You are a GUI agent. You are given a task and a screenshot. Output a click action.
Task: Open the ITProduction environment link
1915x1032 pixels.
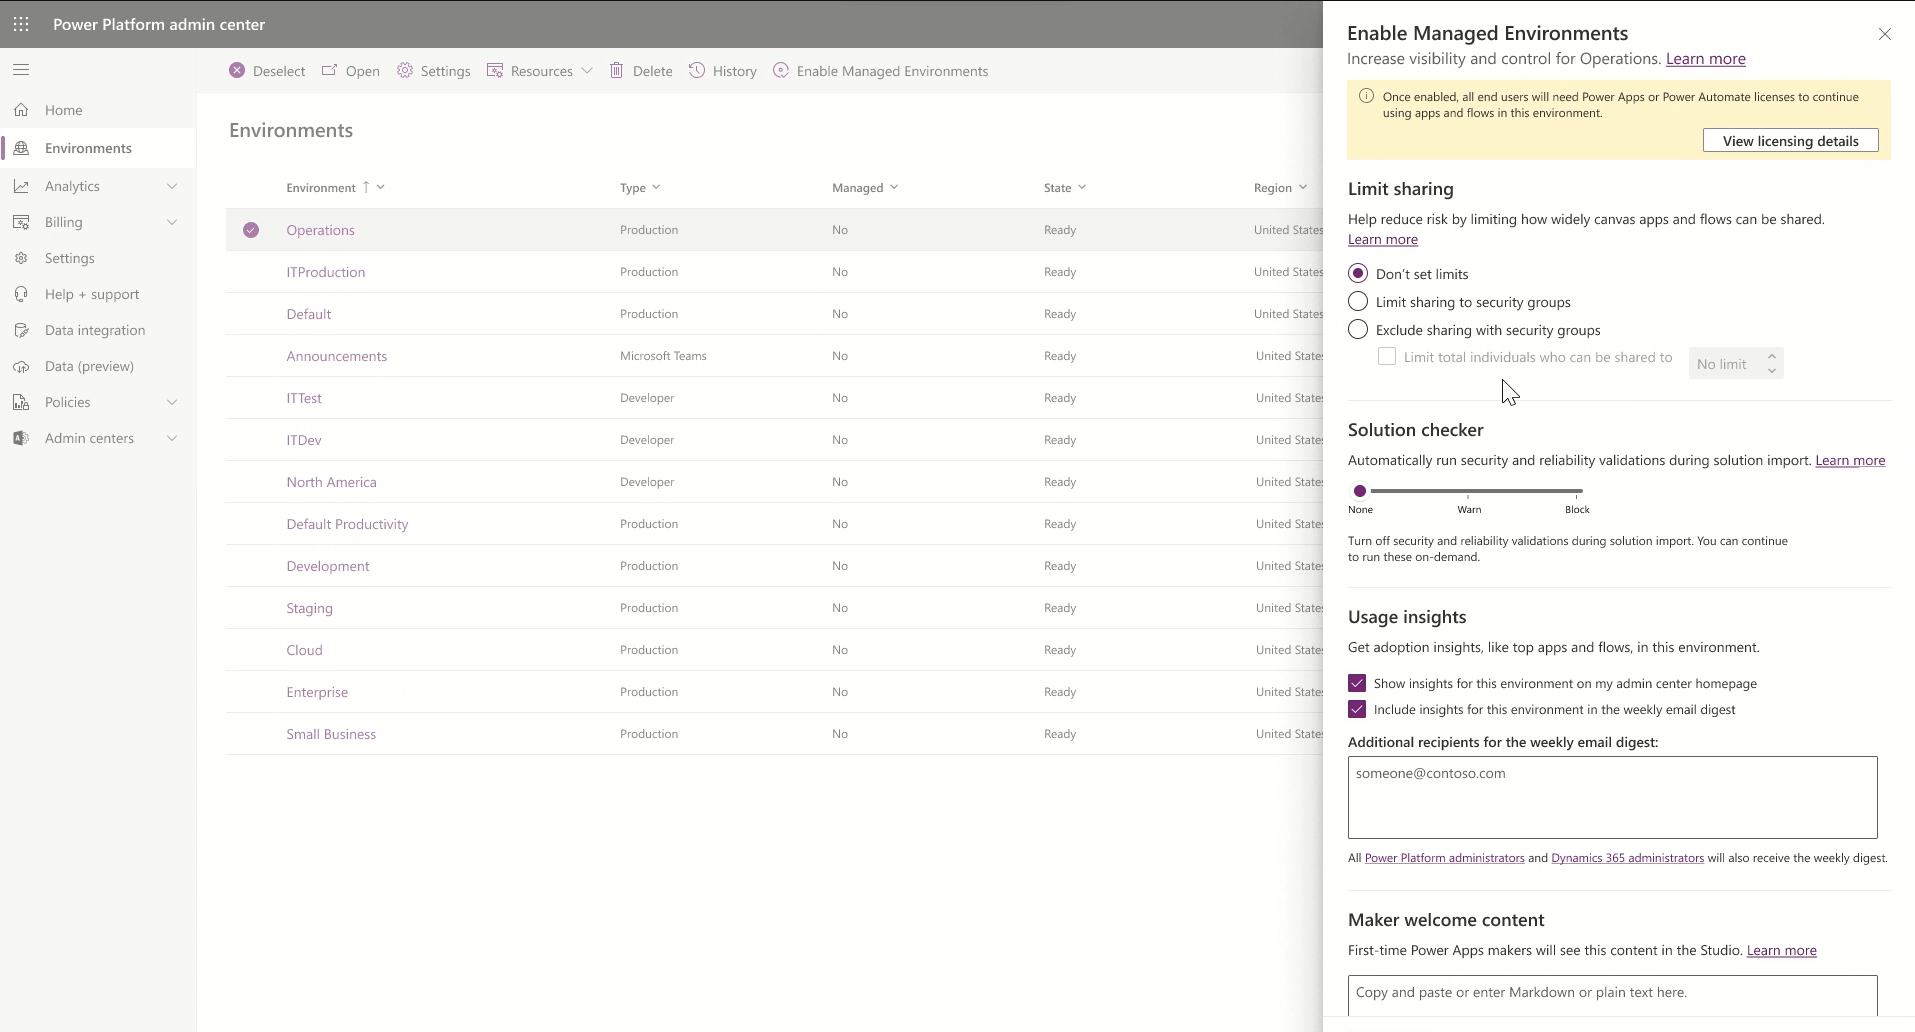[x=325, y=272]
